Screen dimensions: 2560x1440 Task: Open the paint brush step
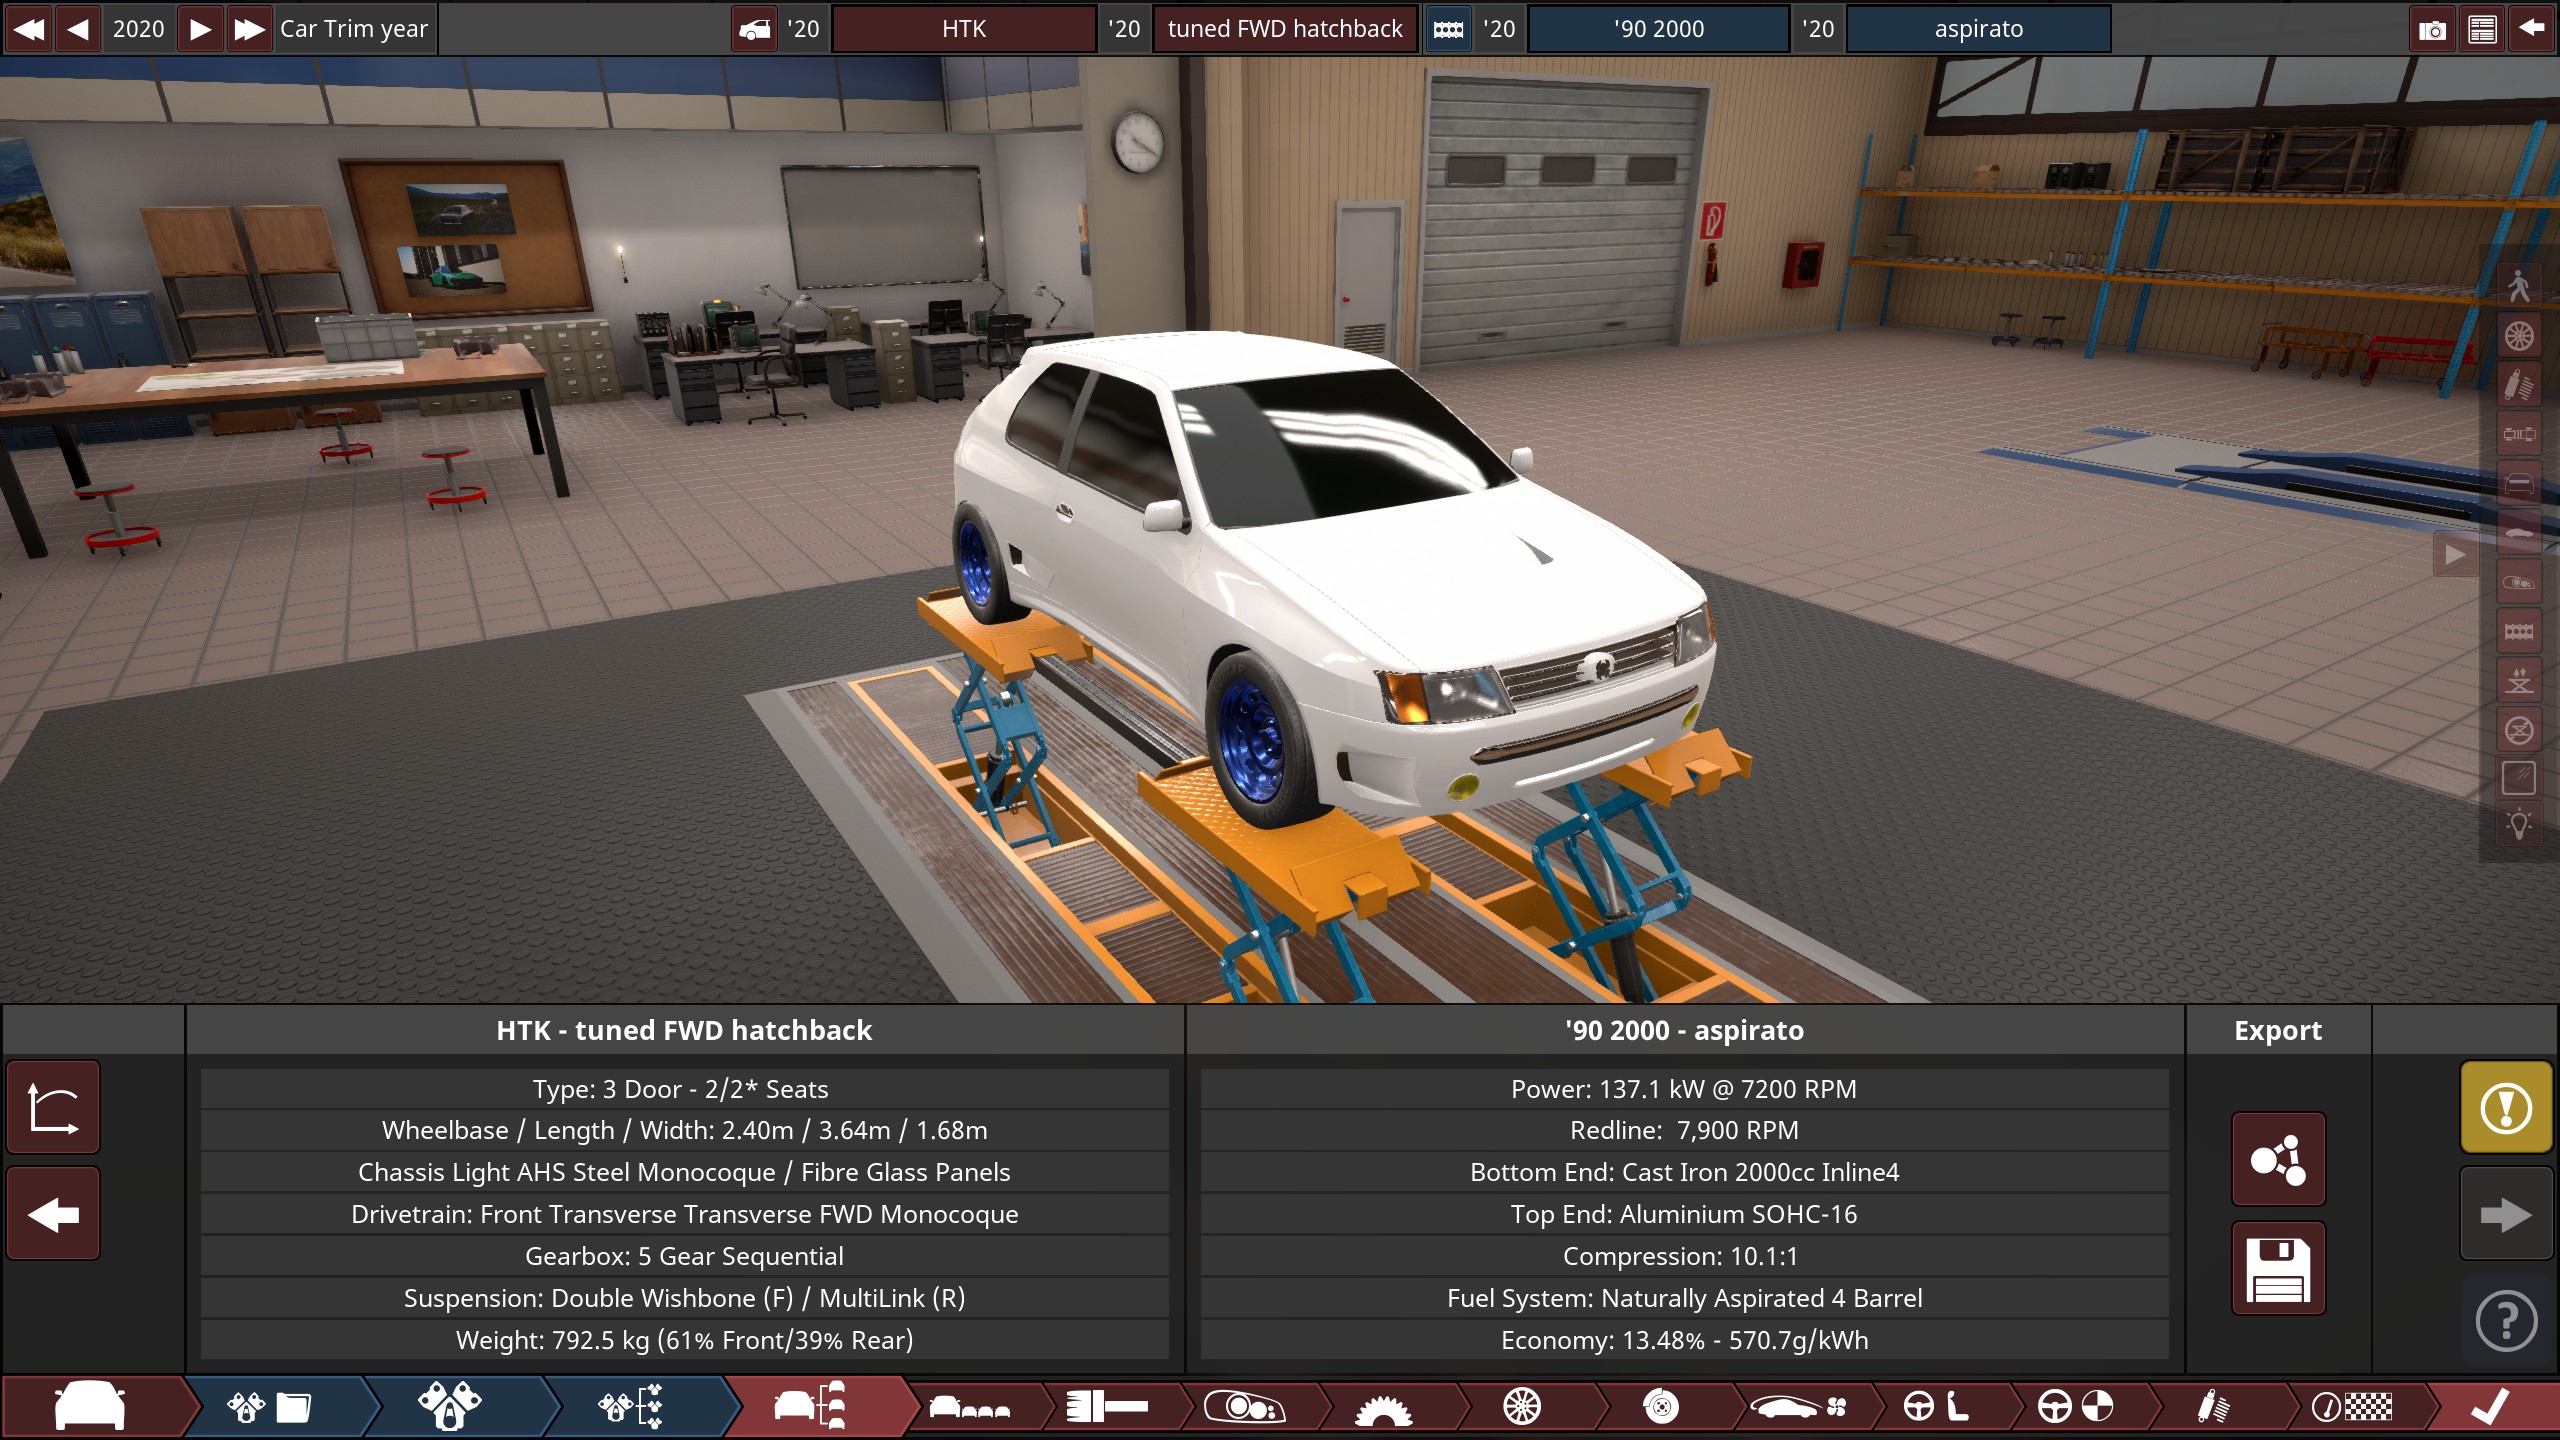1107,1407
